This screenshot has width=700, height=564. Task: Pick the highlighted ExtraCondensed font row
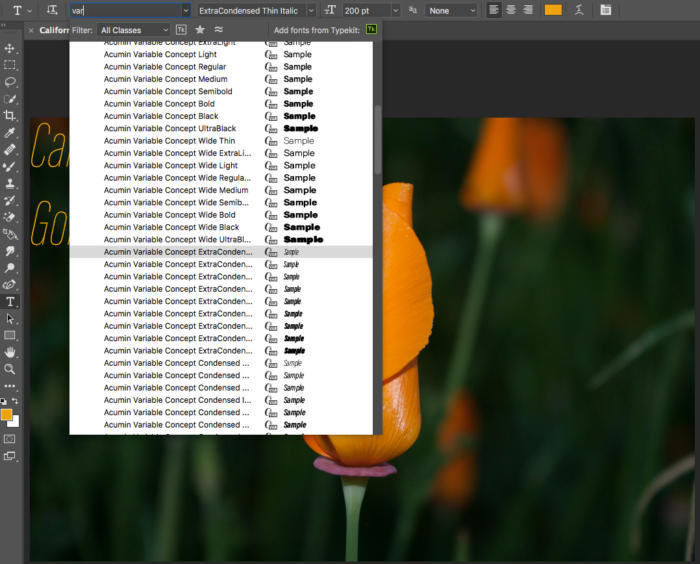click(x=221, y=252)
